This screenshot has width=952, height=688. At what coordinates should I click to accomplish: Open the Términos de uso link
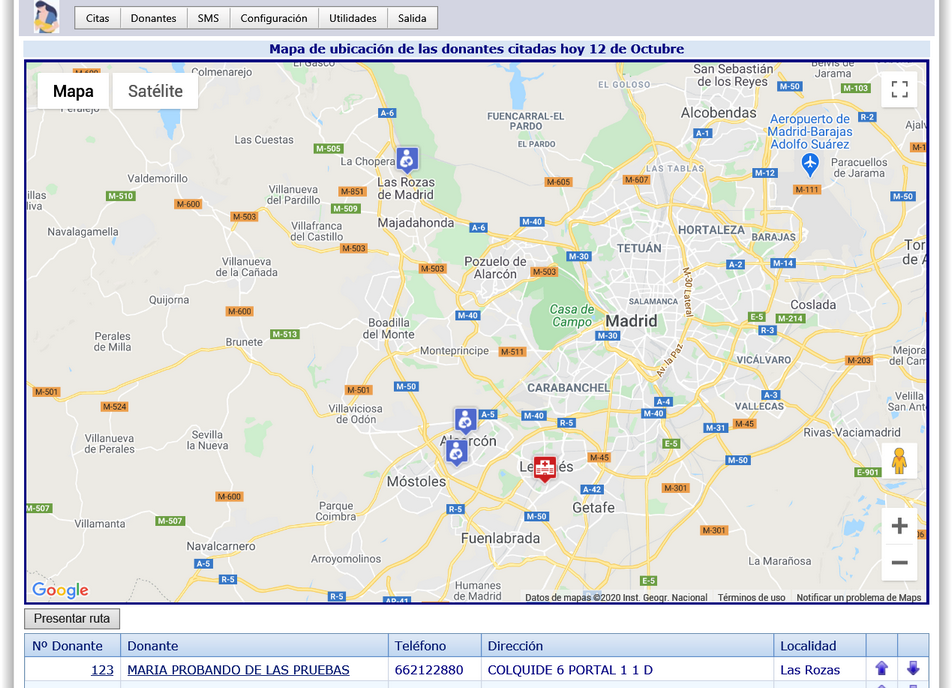(x=752, y=598)
